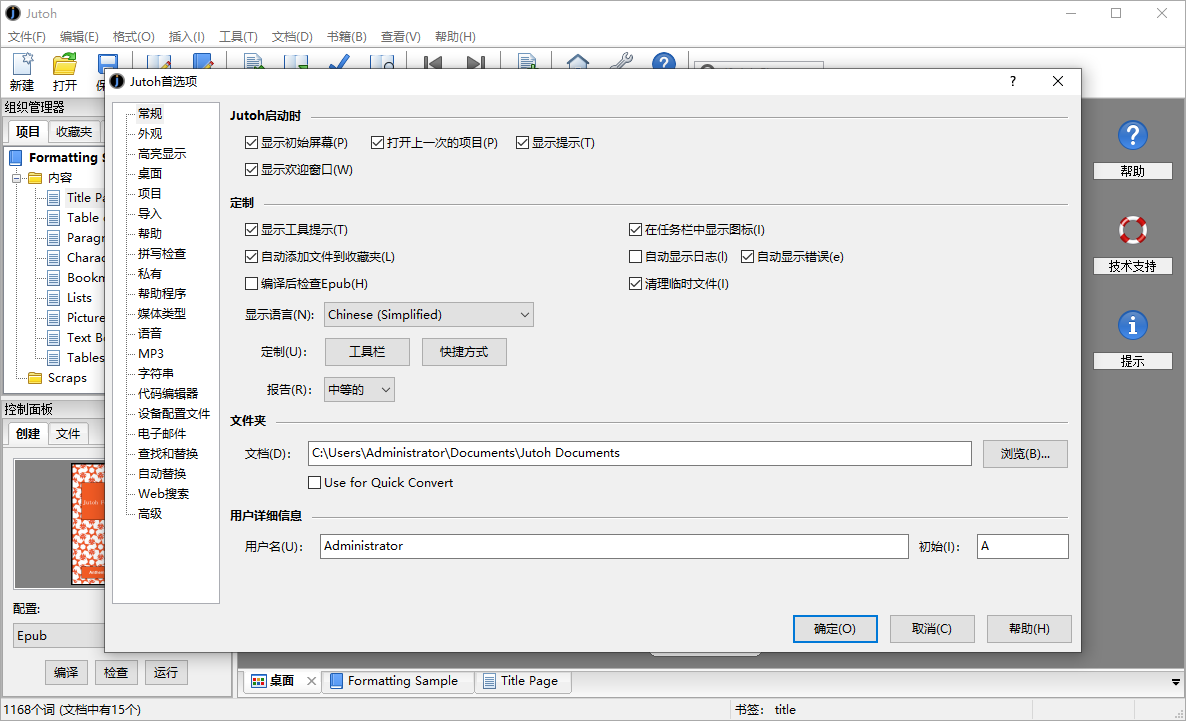Click the 技术支持 lifebuoy icon
This screenshot has width=1186, height=721.
pos(1131,229)
